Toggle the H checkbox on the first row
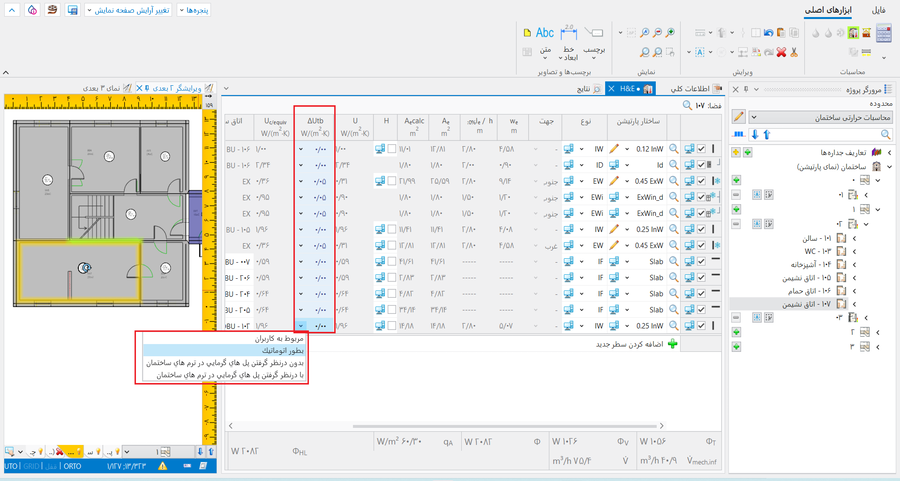The image size is (900, 481). 392,149
